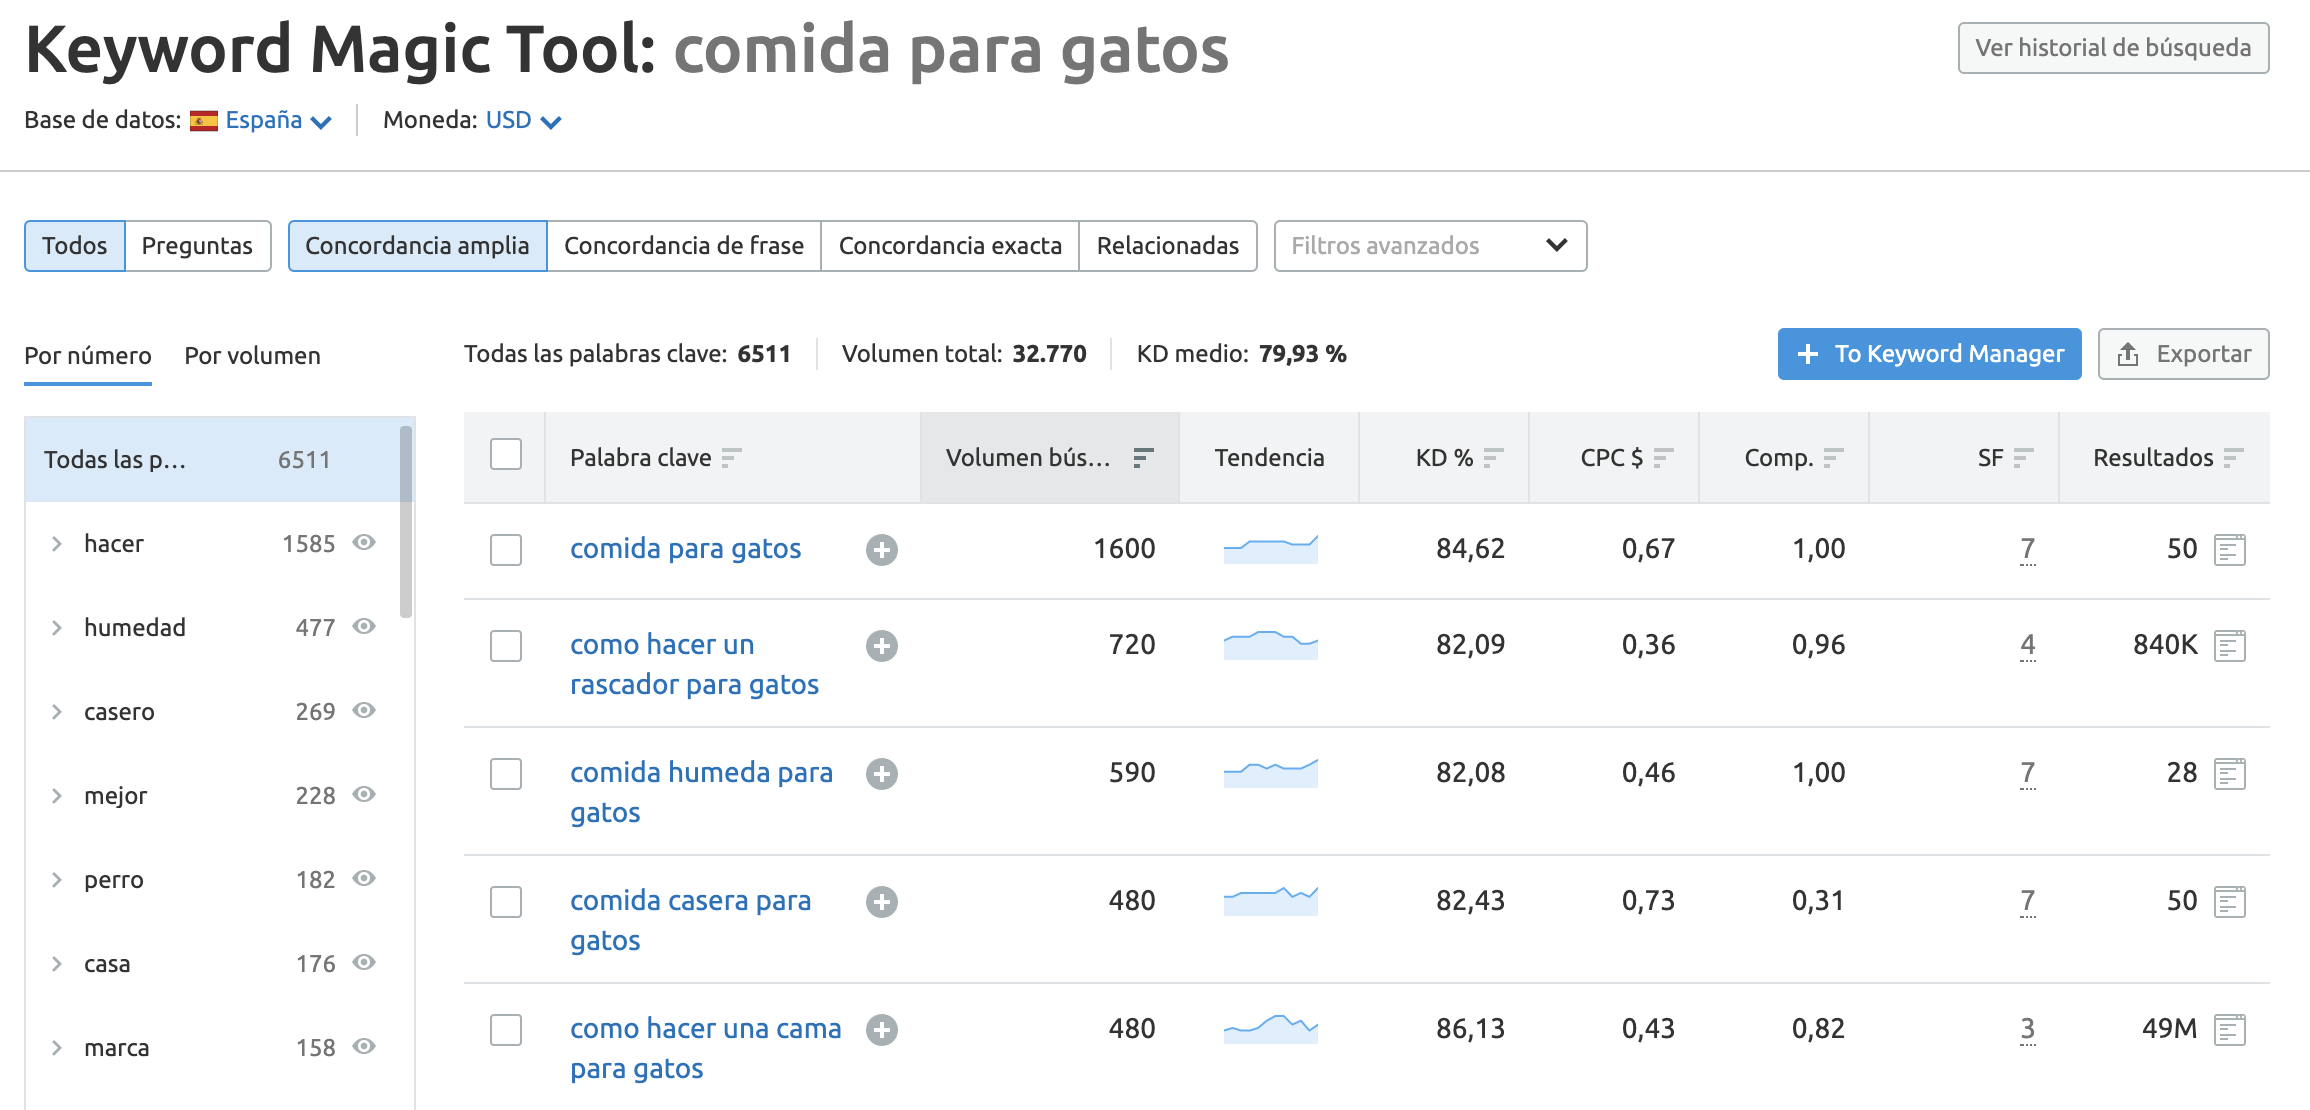Viewport: 2310px width, 1110px height.
Task: Sort by Palabra clave column icon
Action: point(732,458)
